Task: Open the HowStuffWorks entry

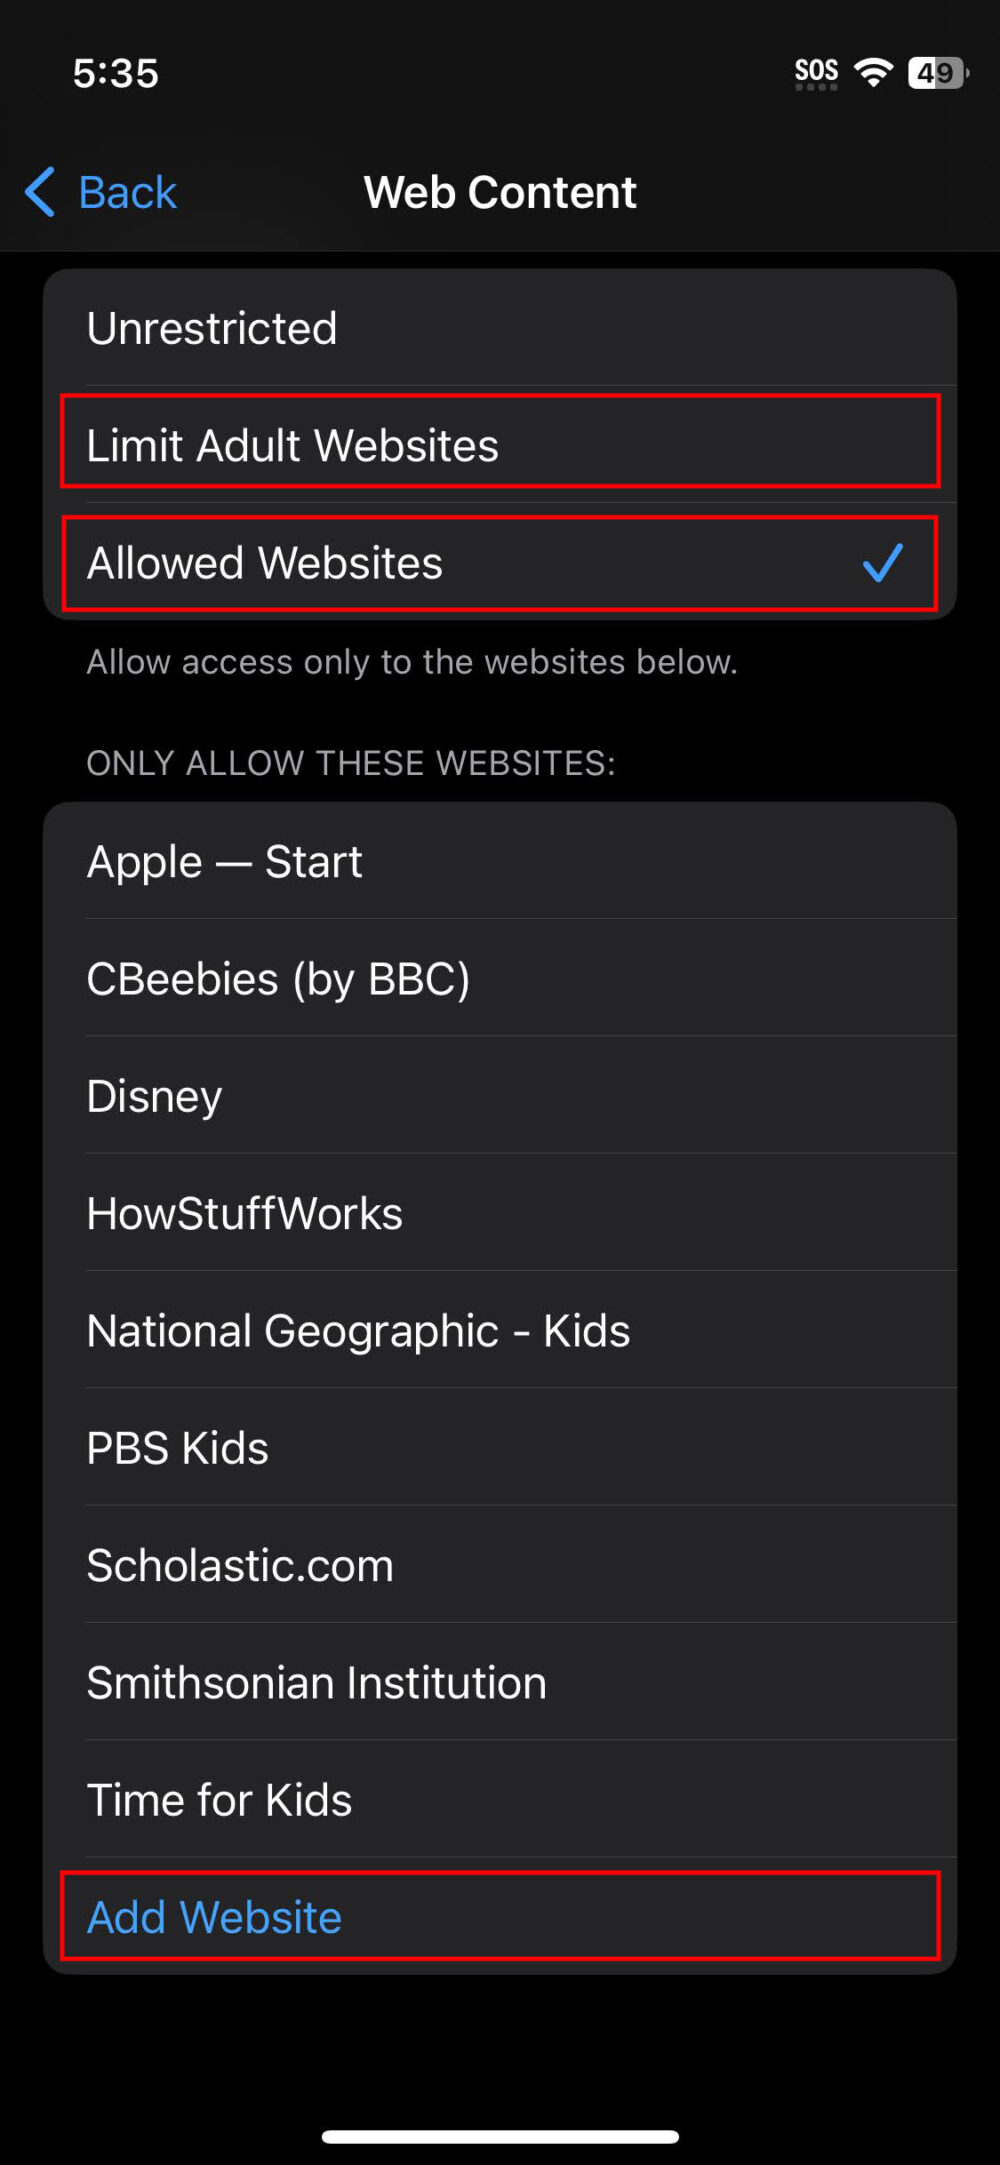Action: (x=500, y=1213)
